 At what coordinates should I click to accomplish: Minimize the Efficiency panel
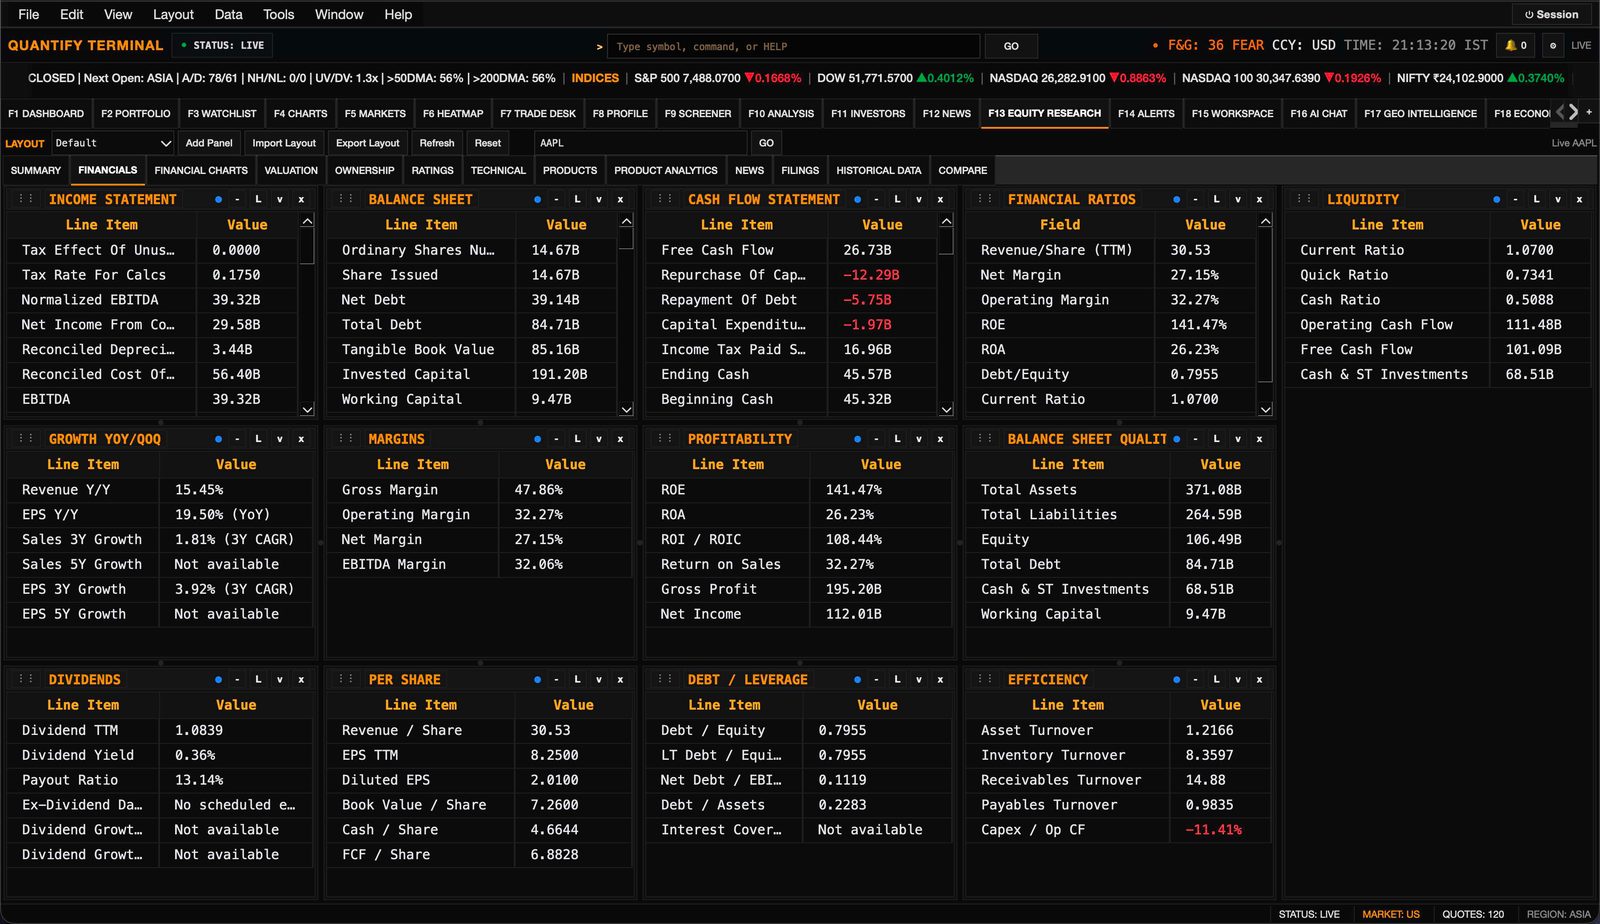tap(1195, 679)
